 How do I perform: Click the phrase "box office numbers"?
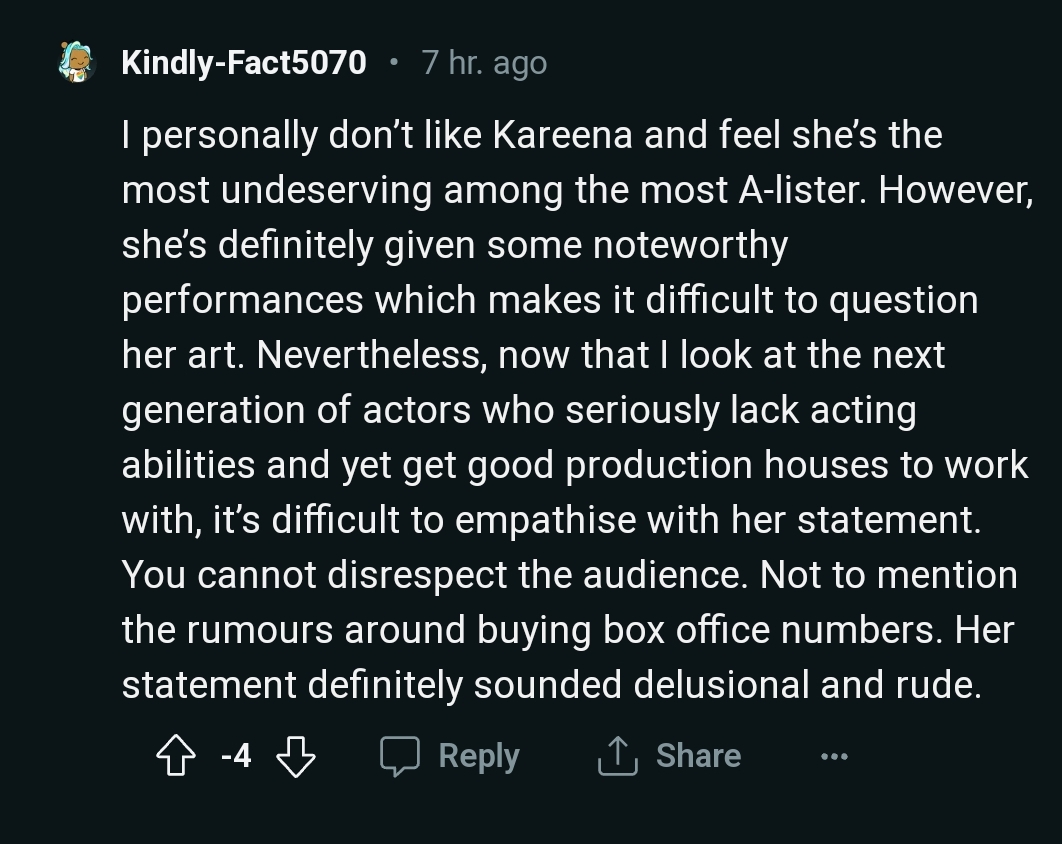tap(774, 630)
